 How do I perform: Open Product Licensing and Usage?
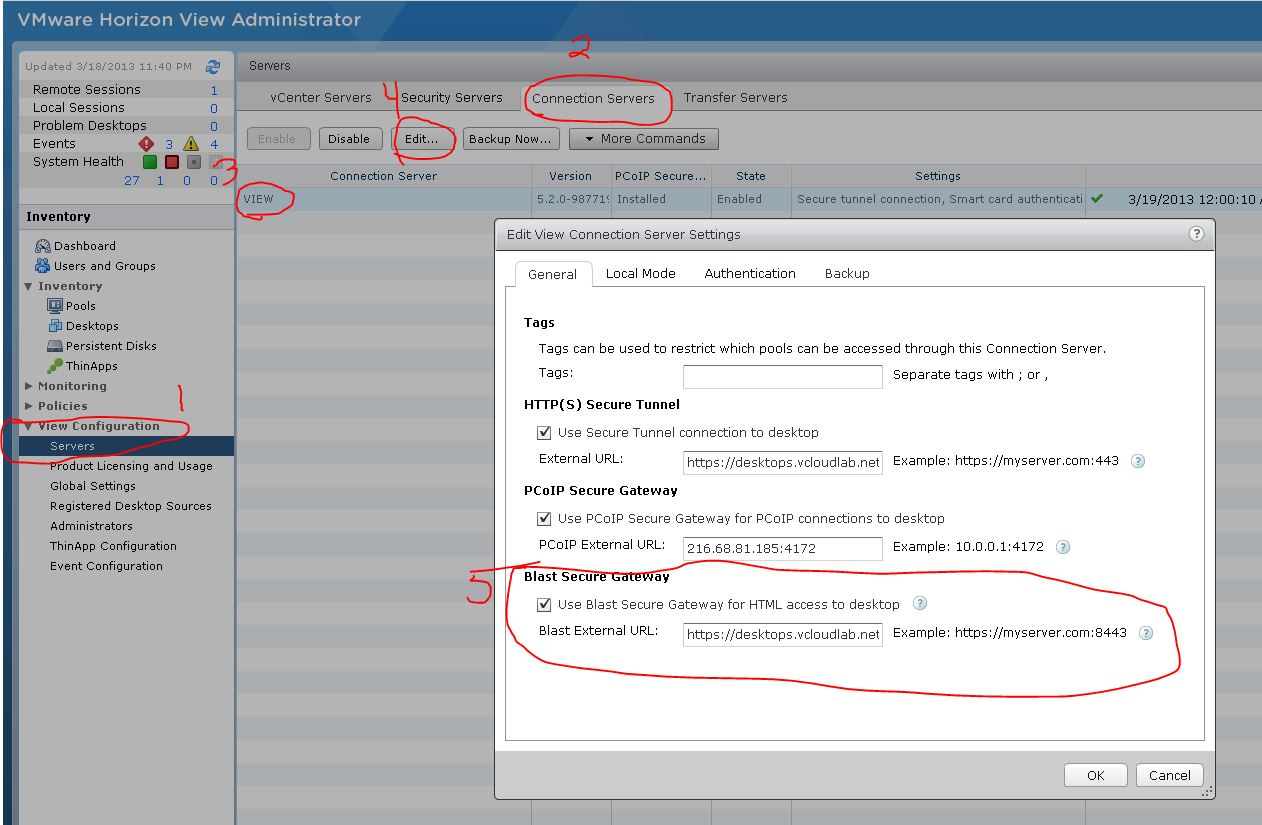(131, 466)
